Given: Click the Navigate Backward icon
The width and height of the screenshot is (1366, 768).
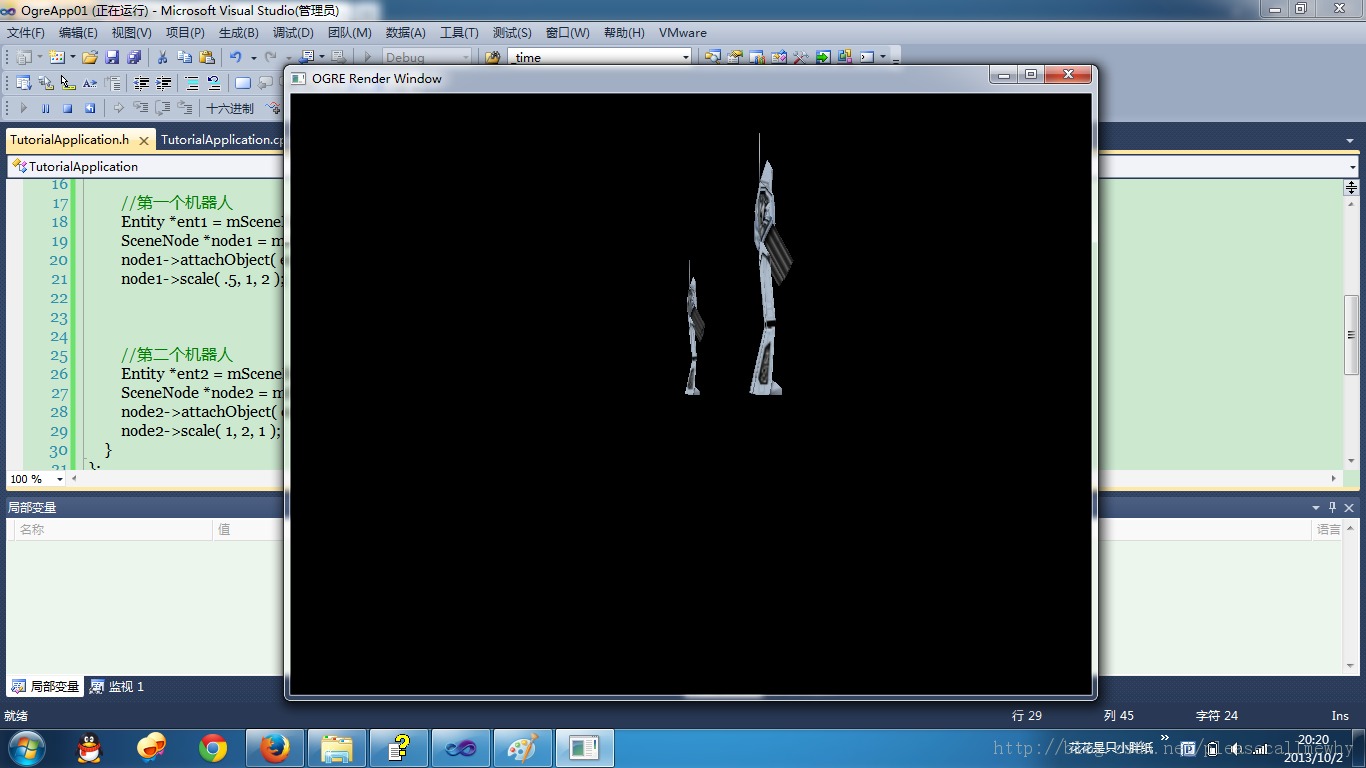Looking at the screenshot, I should coord(306,57).
